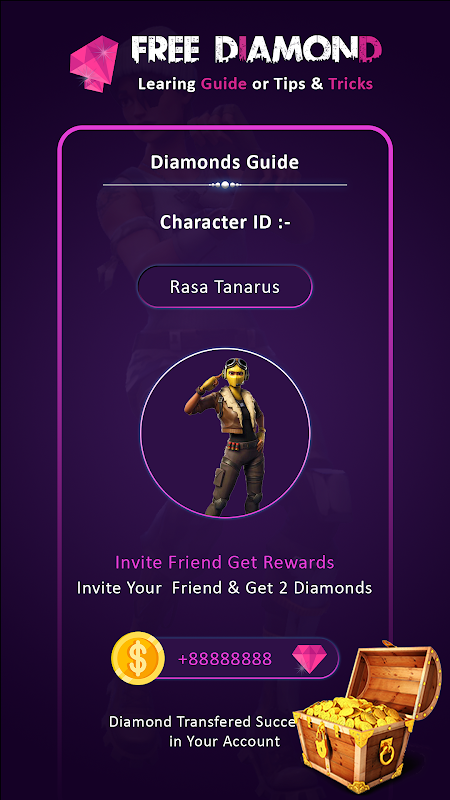The height and width of the screenshot is (800, 450).
Task: Tap the Diamond Transfered Successfully message
Action: pyautogui.click(x=203, y=731)
